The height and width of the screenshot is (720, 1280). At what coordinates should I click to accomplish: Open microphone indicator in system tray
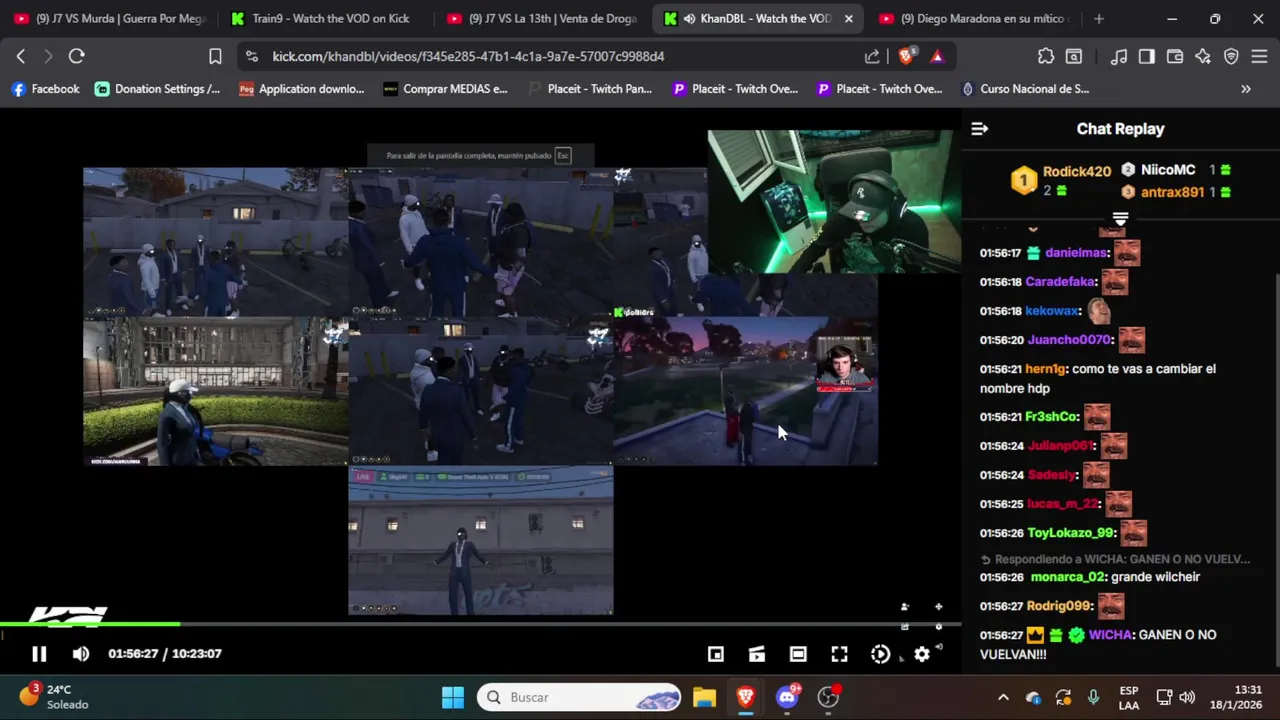1093,697
